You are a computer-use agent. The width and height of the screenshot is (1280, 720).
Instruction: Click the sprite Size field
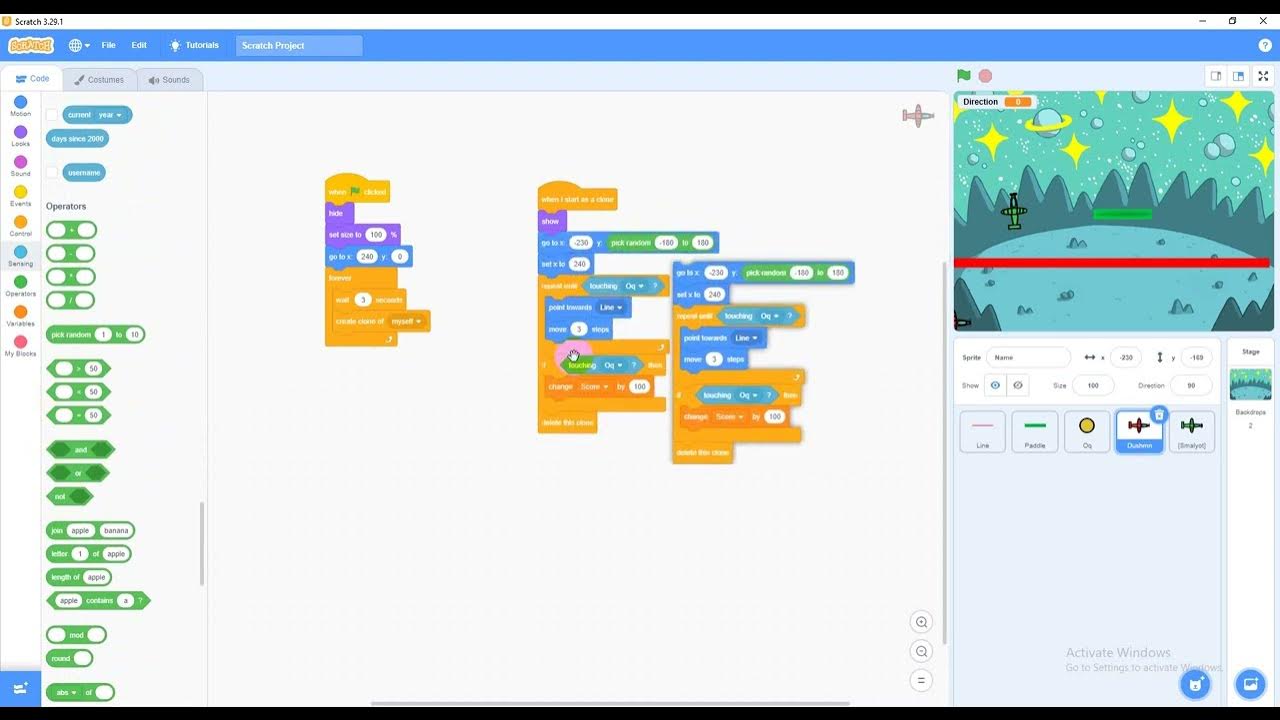pos(1093,386)
